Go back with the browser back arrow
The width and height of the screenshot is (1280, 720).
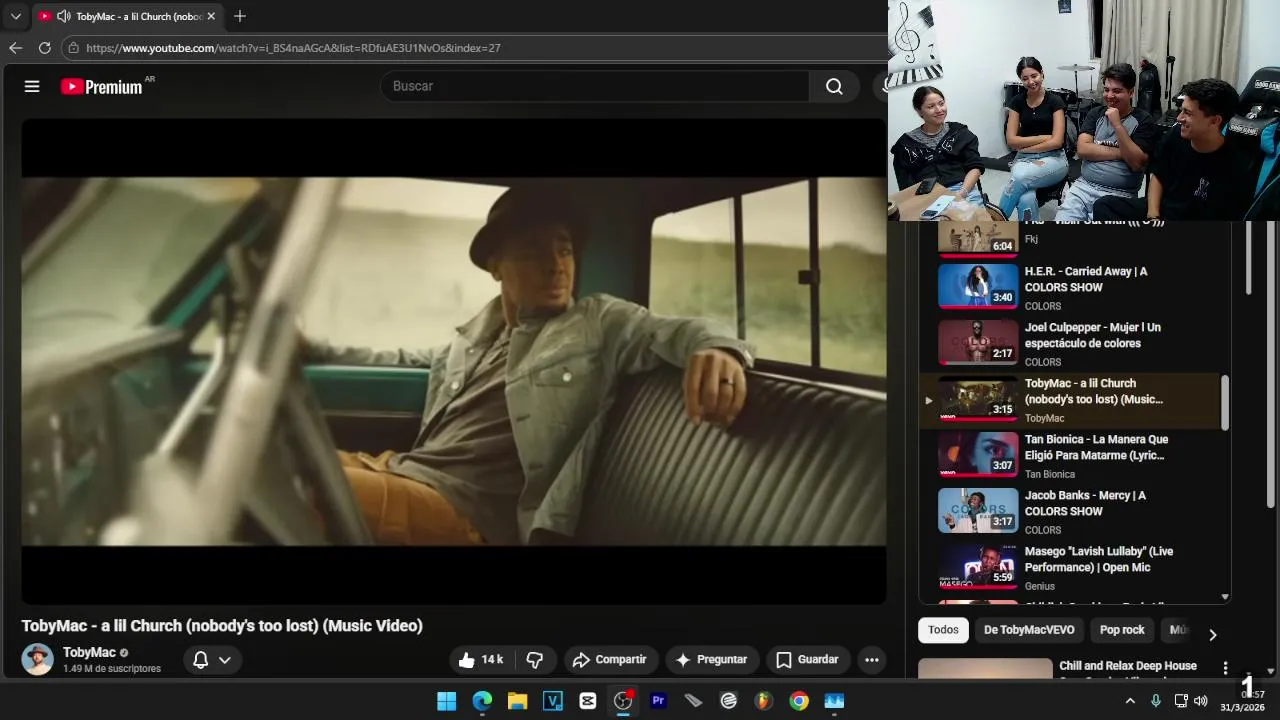[15, 48]
